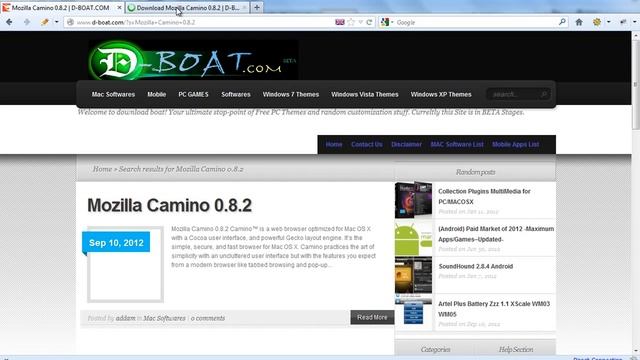Go back with the browser Back arrow

(9, 22)
